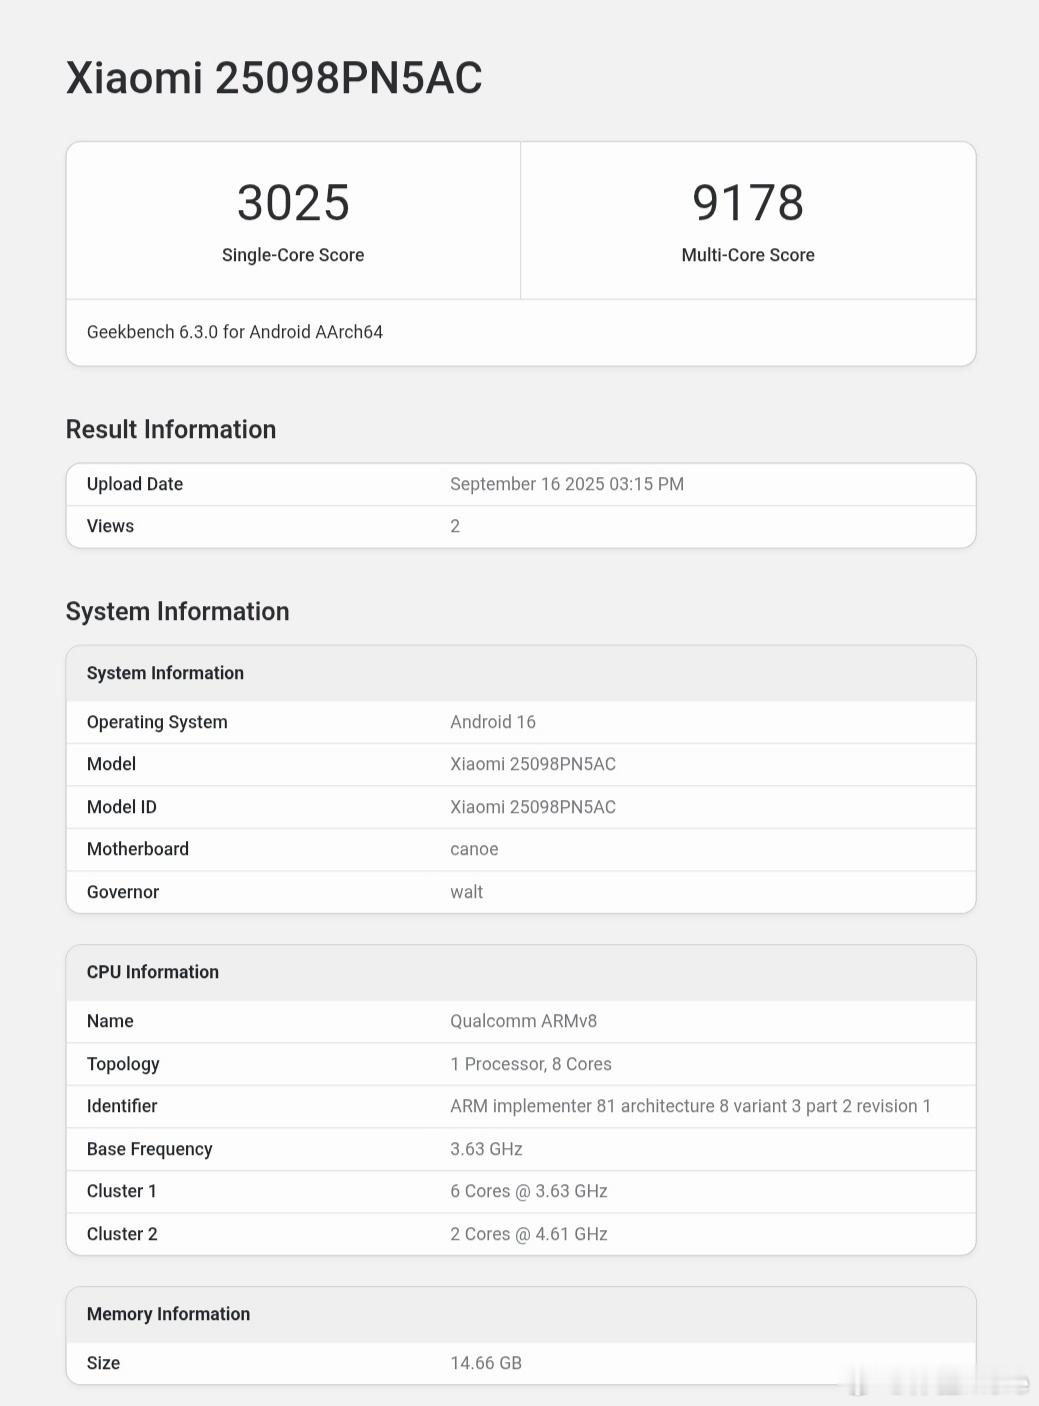Click the Size row label
The height and width of the screenshot is (1406, 1039).
coord(103,1363)
